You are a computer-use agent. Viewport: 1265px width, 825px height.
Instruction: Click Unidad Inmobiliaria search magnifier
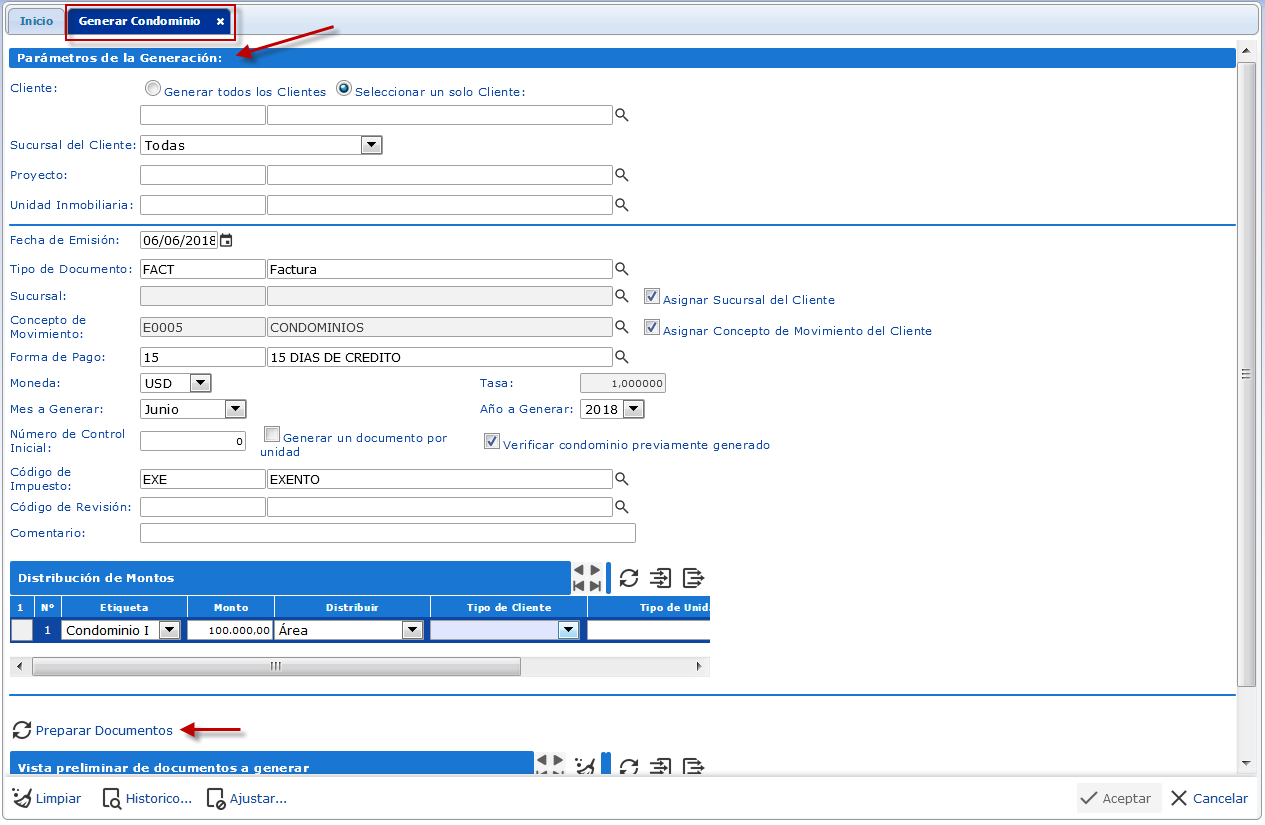click(621, 205)
